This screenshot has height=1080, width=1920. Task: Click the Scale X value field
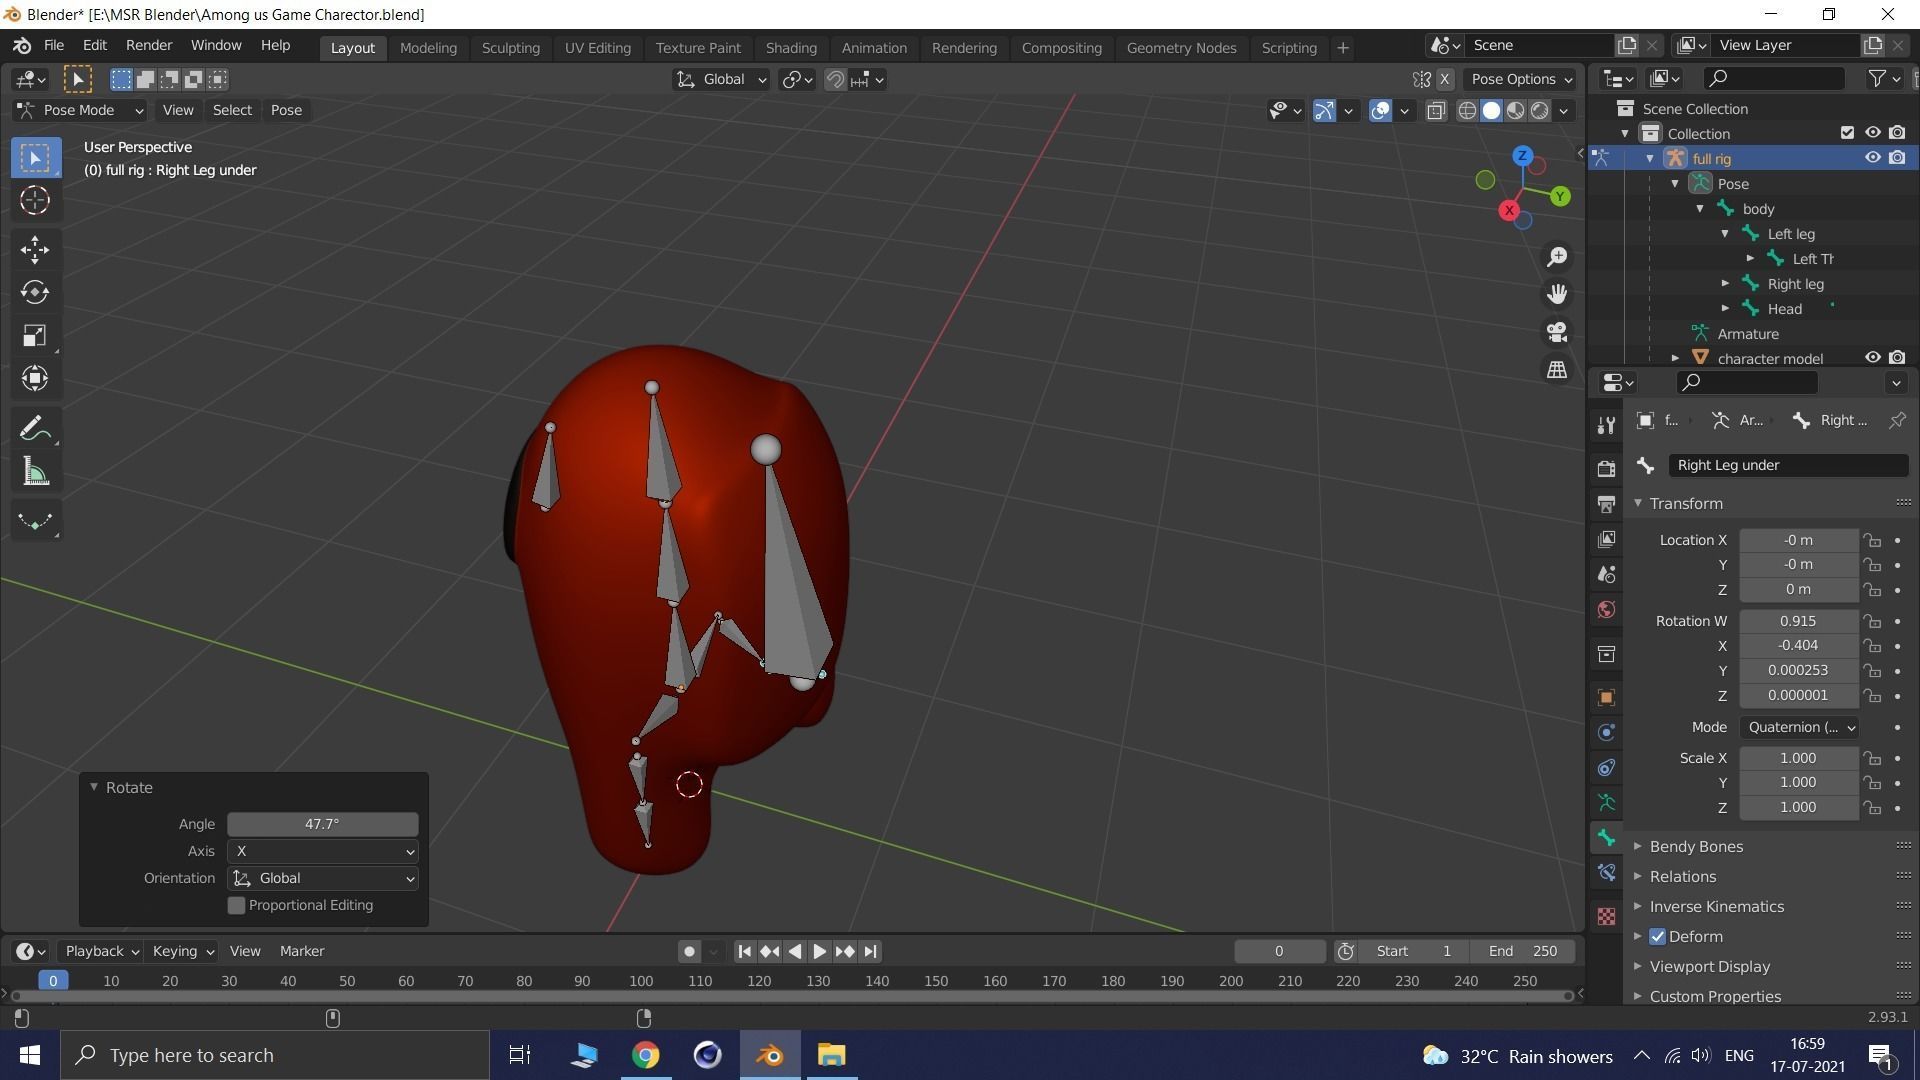point(1798,758)
